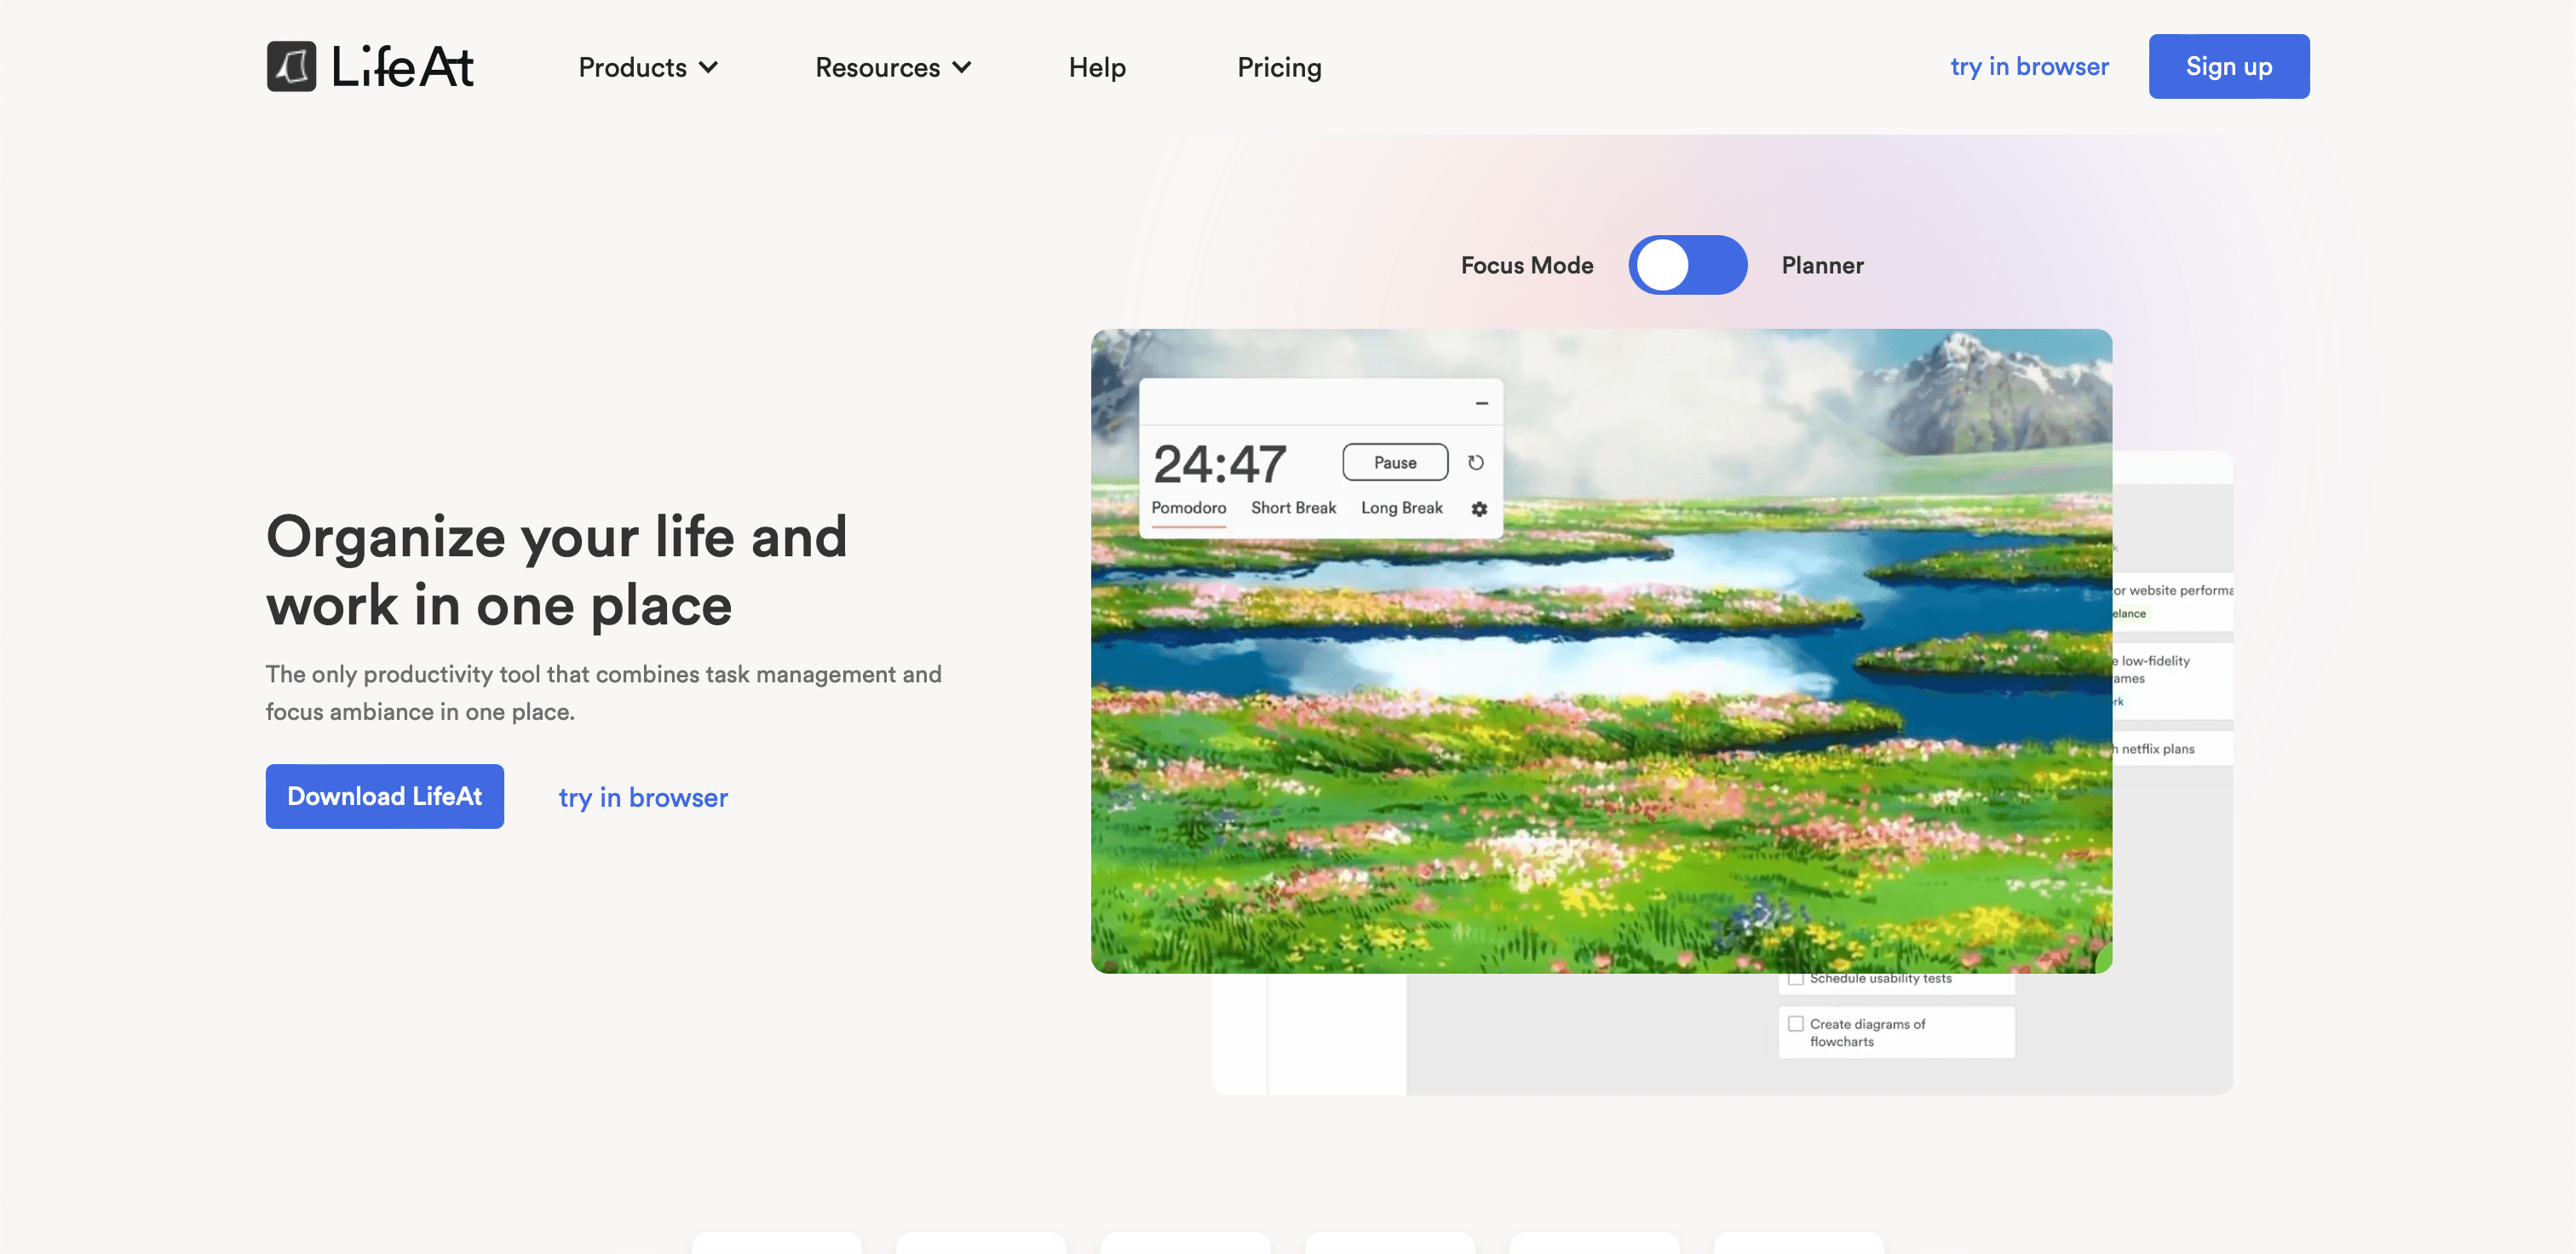Tick the Schedule usability tests checkbox
2576x1254 pixels.
[x=1796, y=979]
